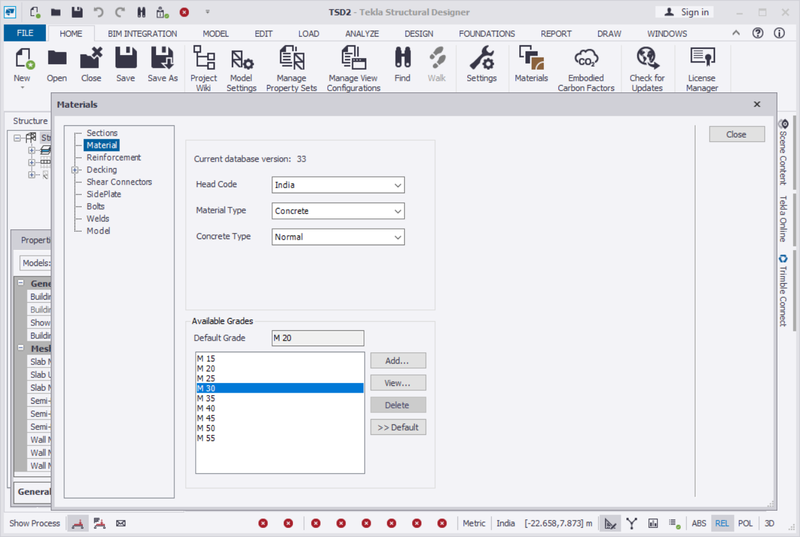Open the quick access toolbar customize arrow

click(x=207, y=12)
